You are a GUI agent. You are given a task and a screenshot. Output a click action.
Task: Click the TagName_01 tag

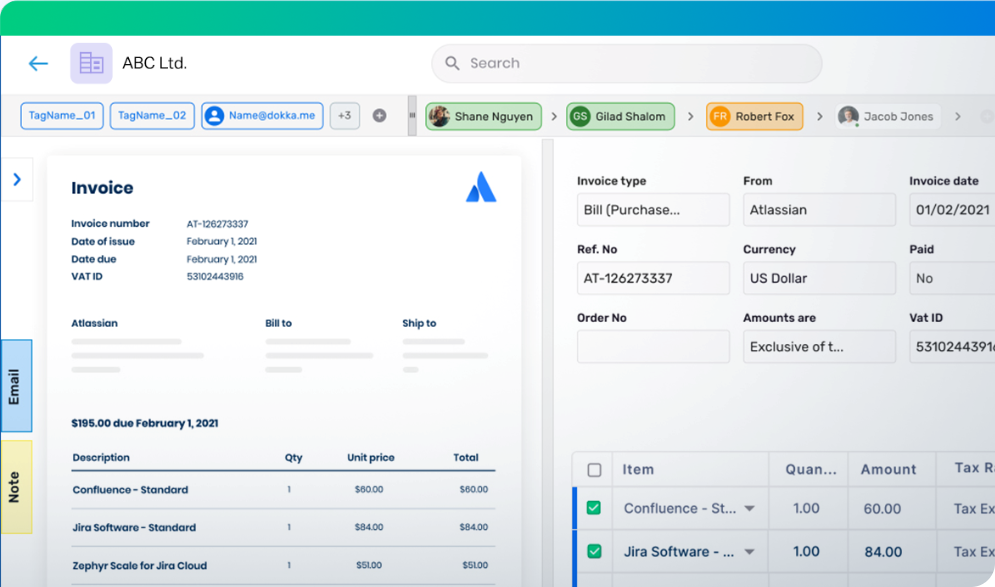pyautogui.click(x=62, y=116)
